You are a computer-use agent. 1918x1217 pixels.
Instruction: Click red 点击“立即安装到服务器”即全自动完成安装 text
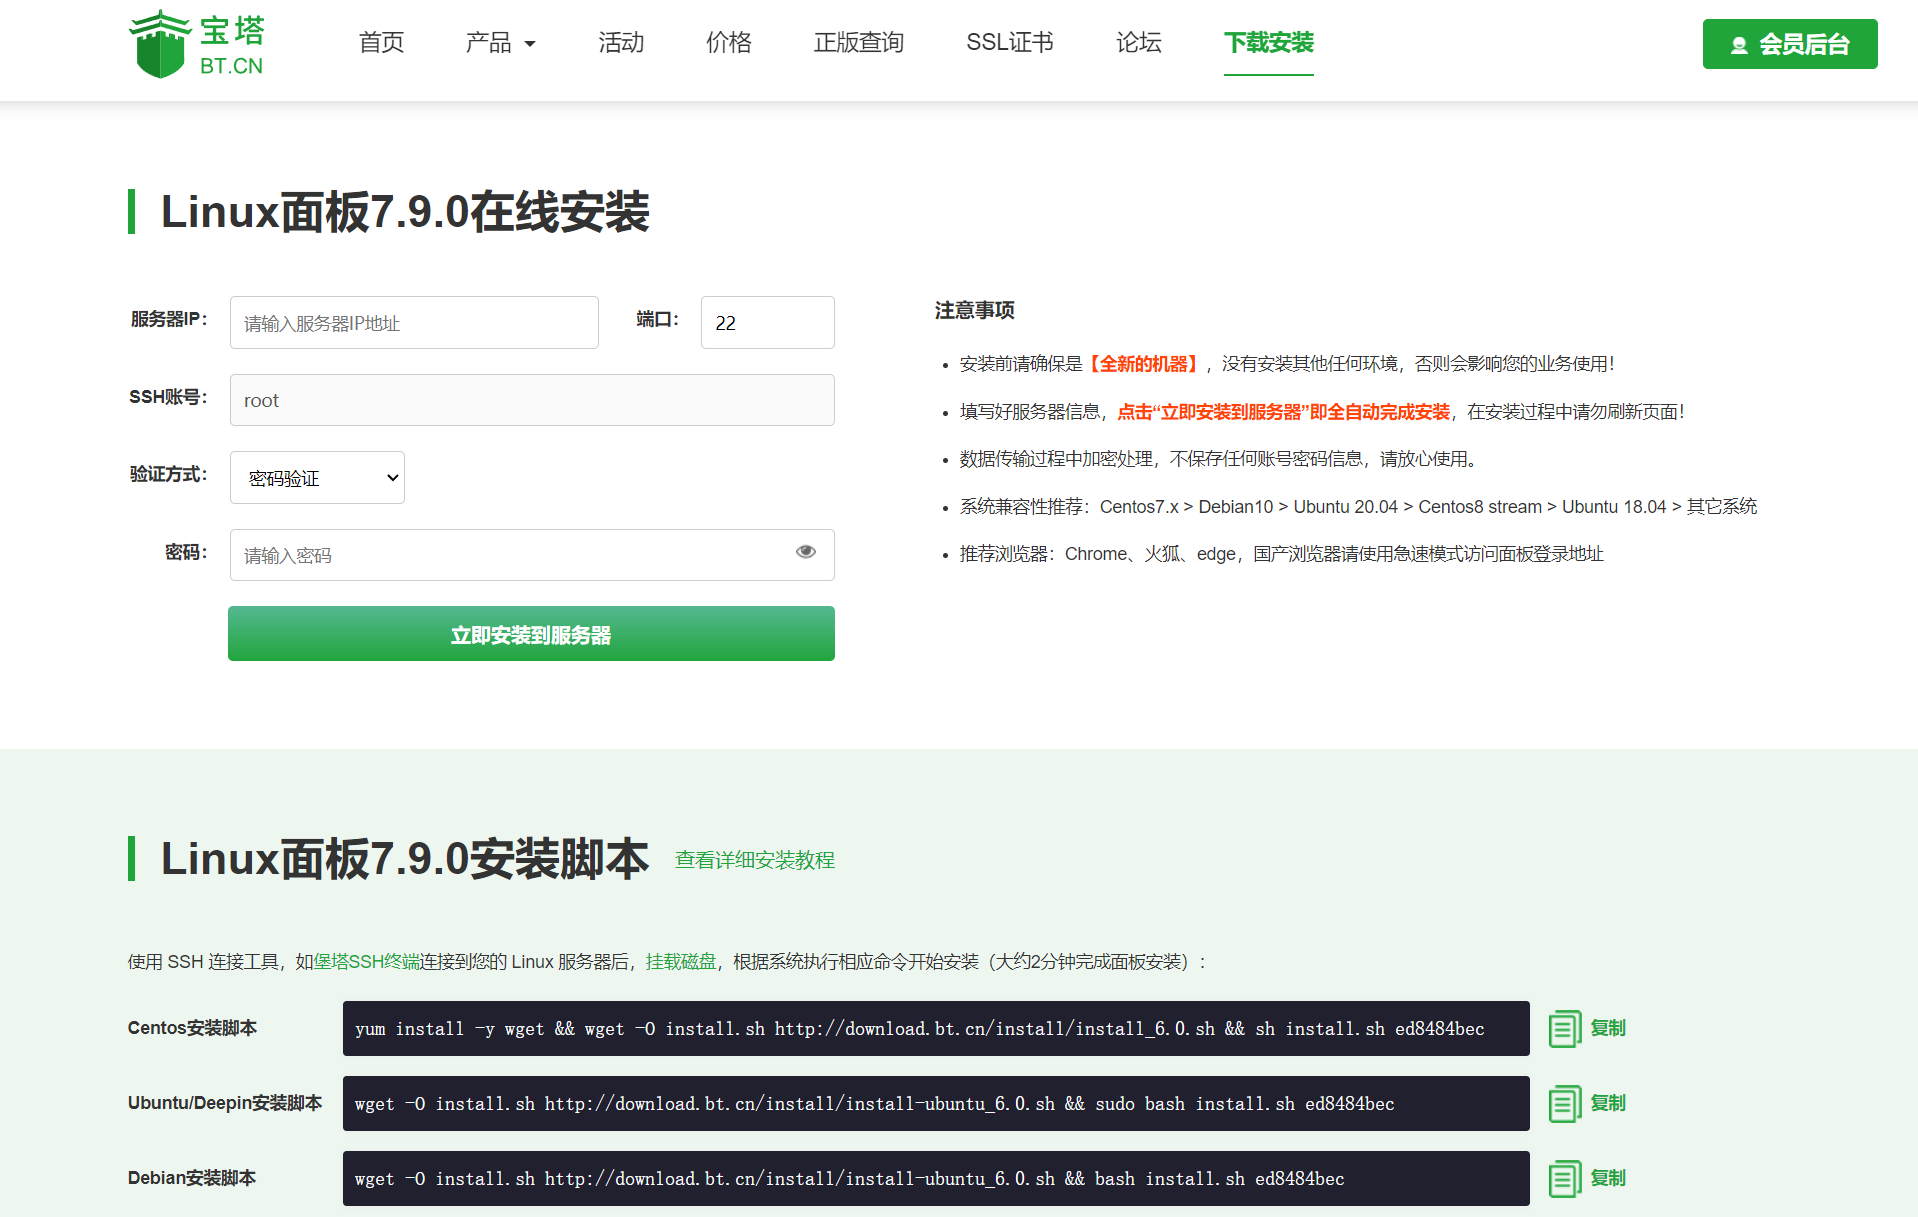(1284, 412)
